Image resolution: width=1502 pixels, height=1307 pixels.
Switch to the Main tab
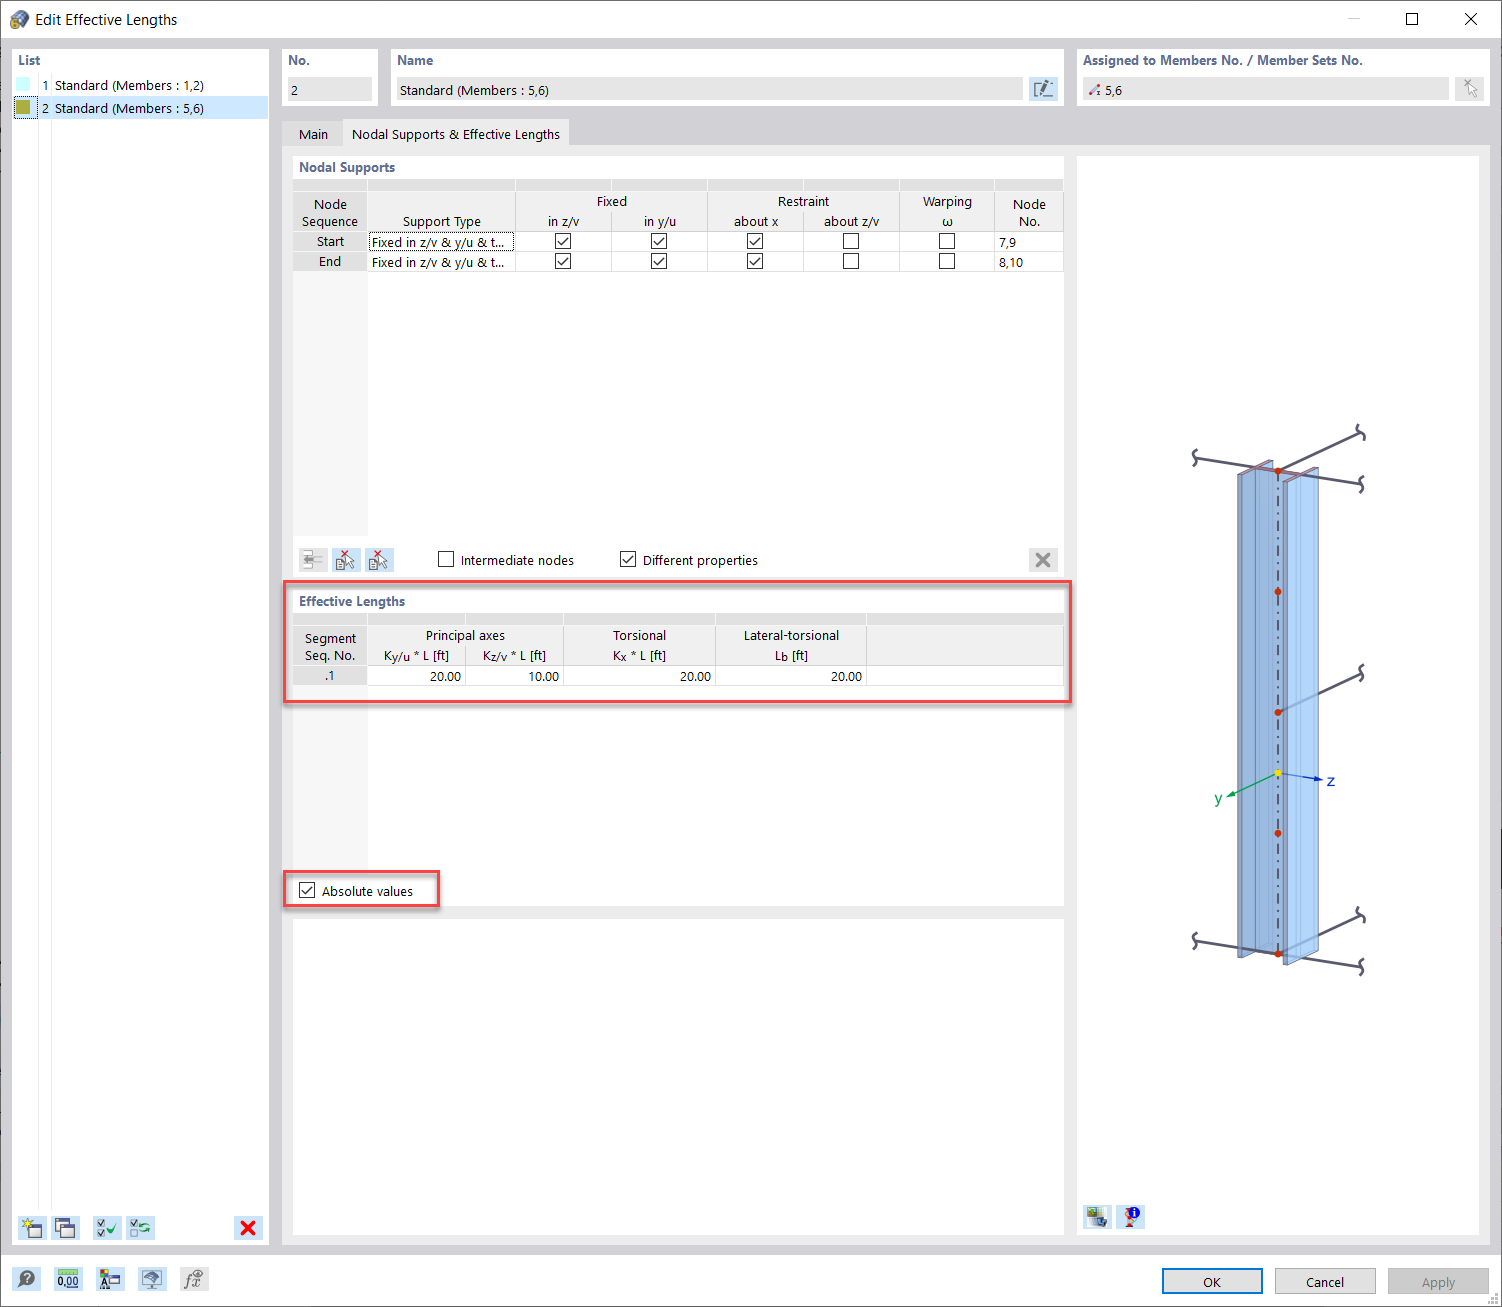(313, 133)
